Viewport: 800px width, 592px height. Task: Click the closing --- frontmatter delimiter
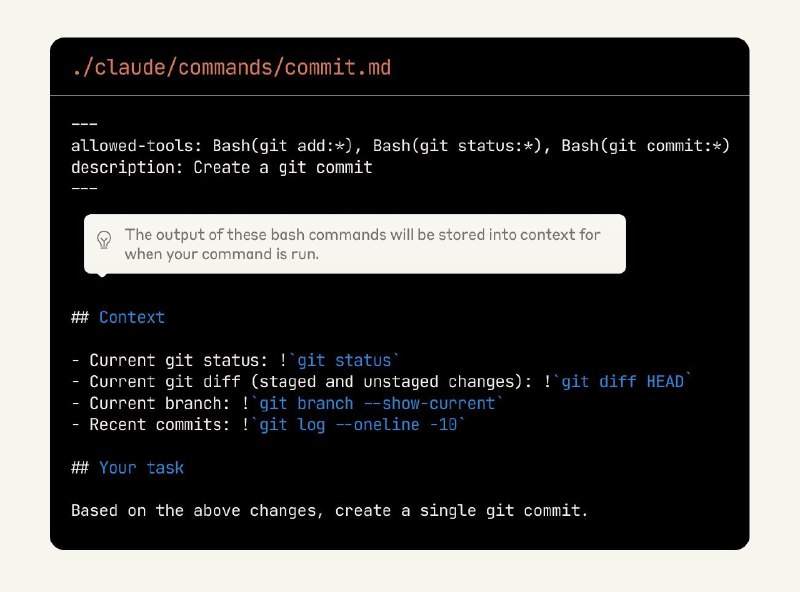[x=84, y=188]
